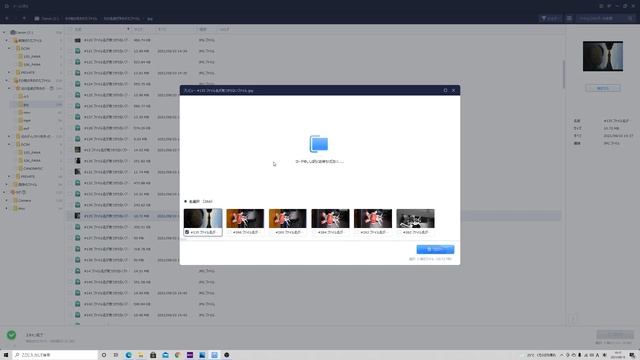The width and height of the screenshot is (640, 360).
Task: Click the search magnifier icon
Action: point(631,18)
